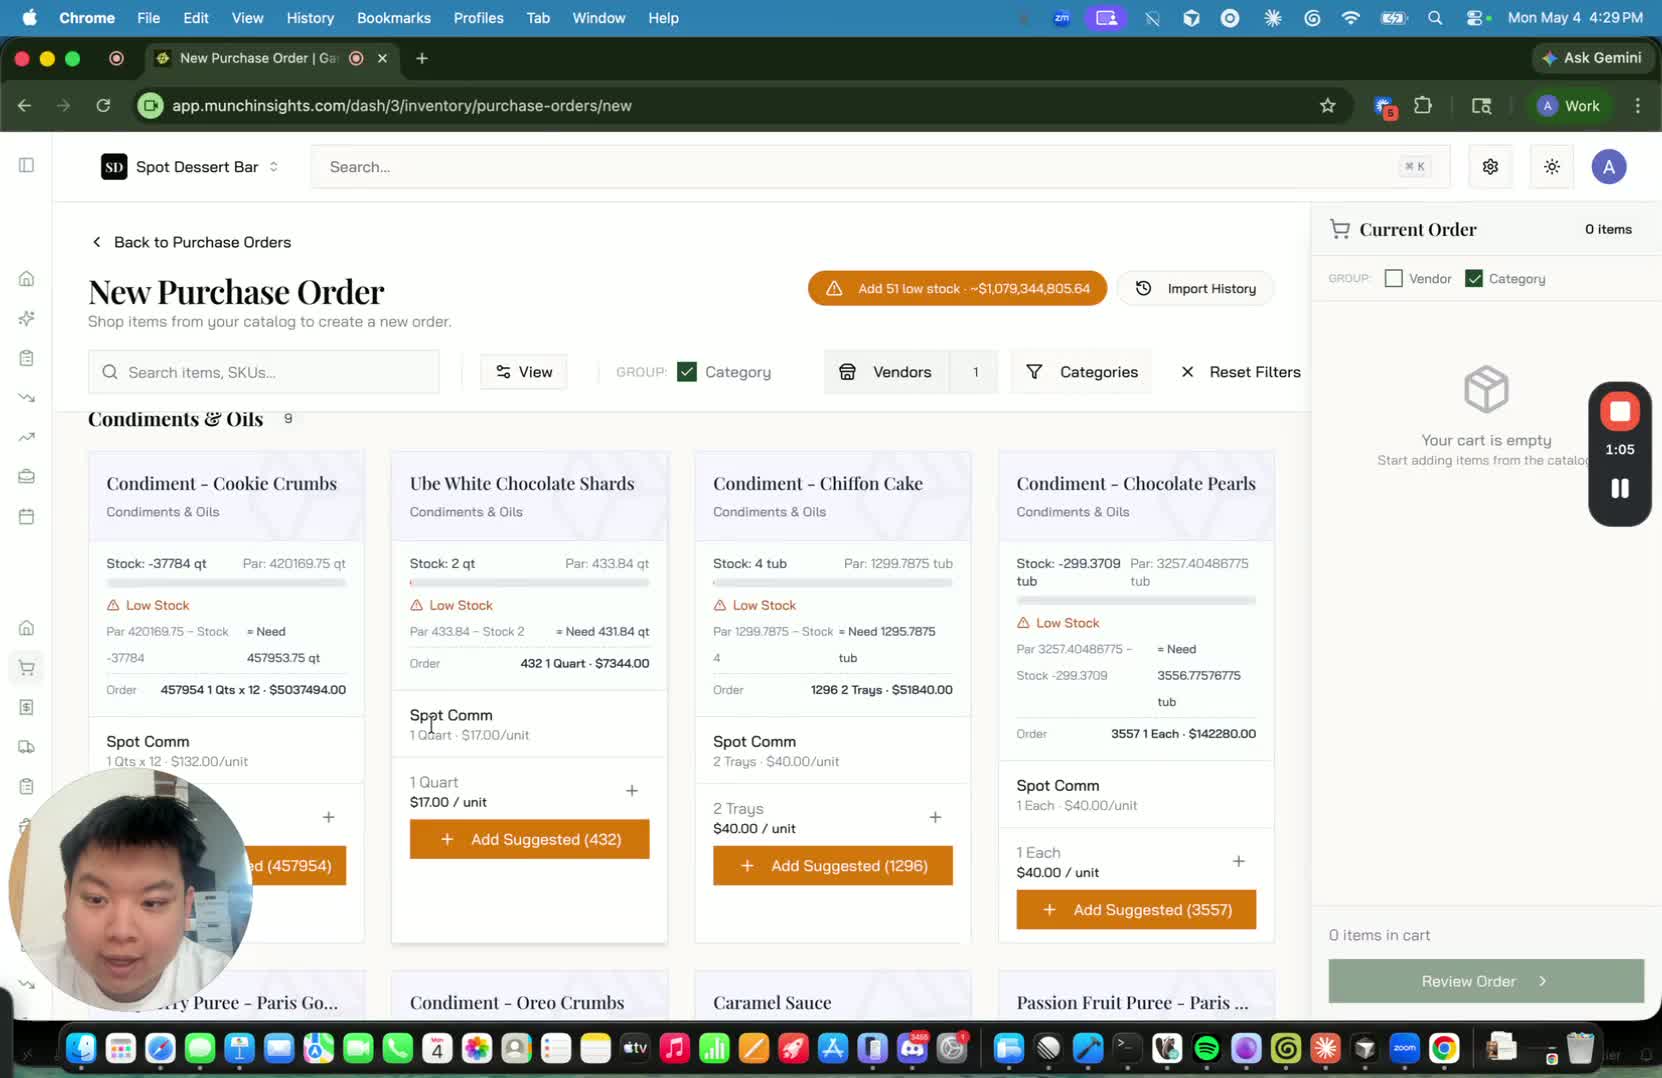Toggle light theme sun icon
1662x1078 pixels.
[1552, 167]
